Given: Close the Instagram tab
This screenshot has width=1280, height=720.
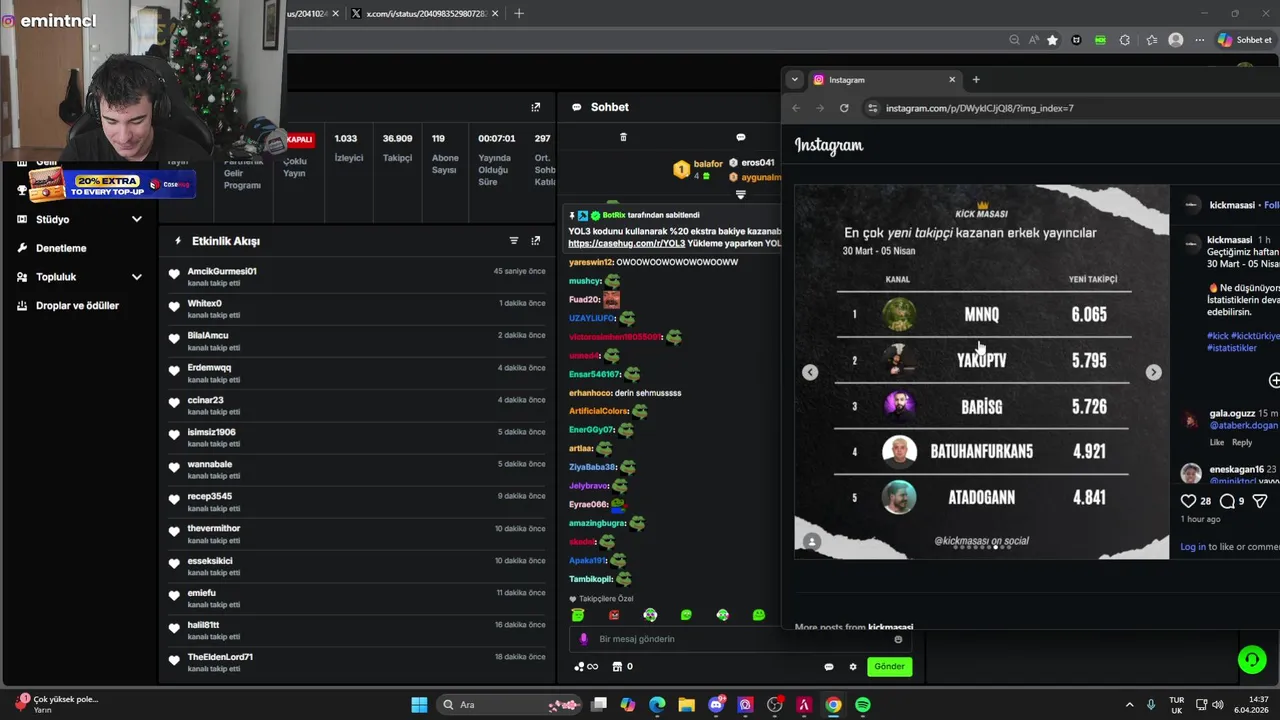Looking at the screenshot, I should click(x=952, y=80).
